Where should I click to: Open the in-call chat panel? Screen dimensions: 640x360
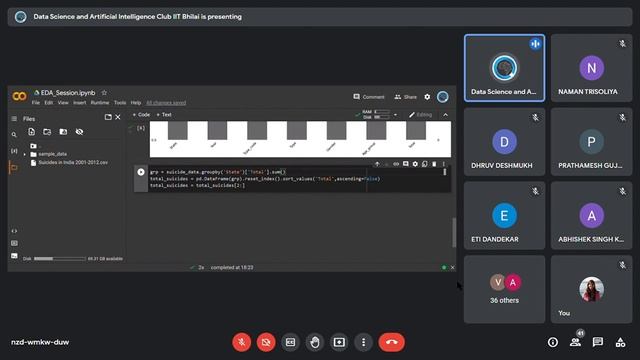point(598,342)
